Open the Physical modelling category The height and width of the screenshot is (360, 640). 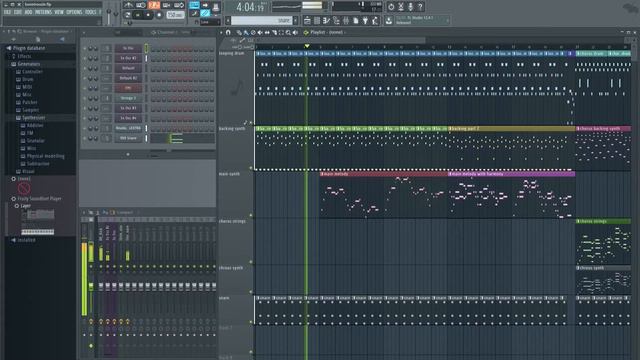tap(46, 156)
